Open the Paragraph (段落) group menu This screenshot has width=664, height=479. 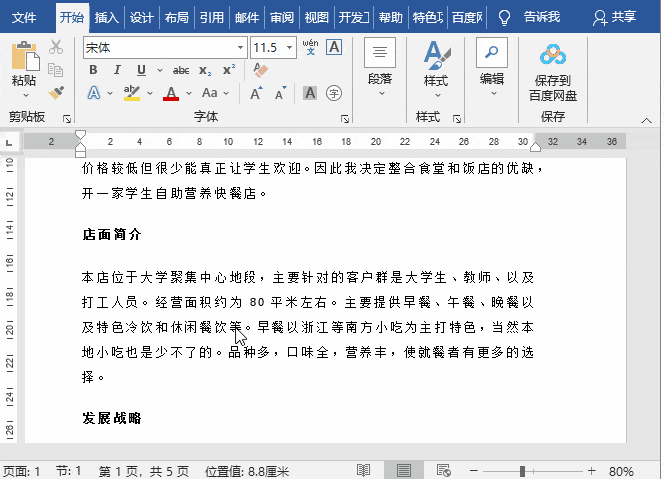click(380, 67)
